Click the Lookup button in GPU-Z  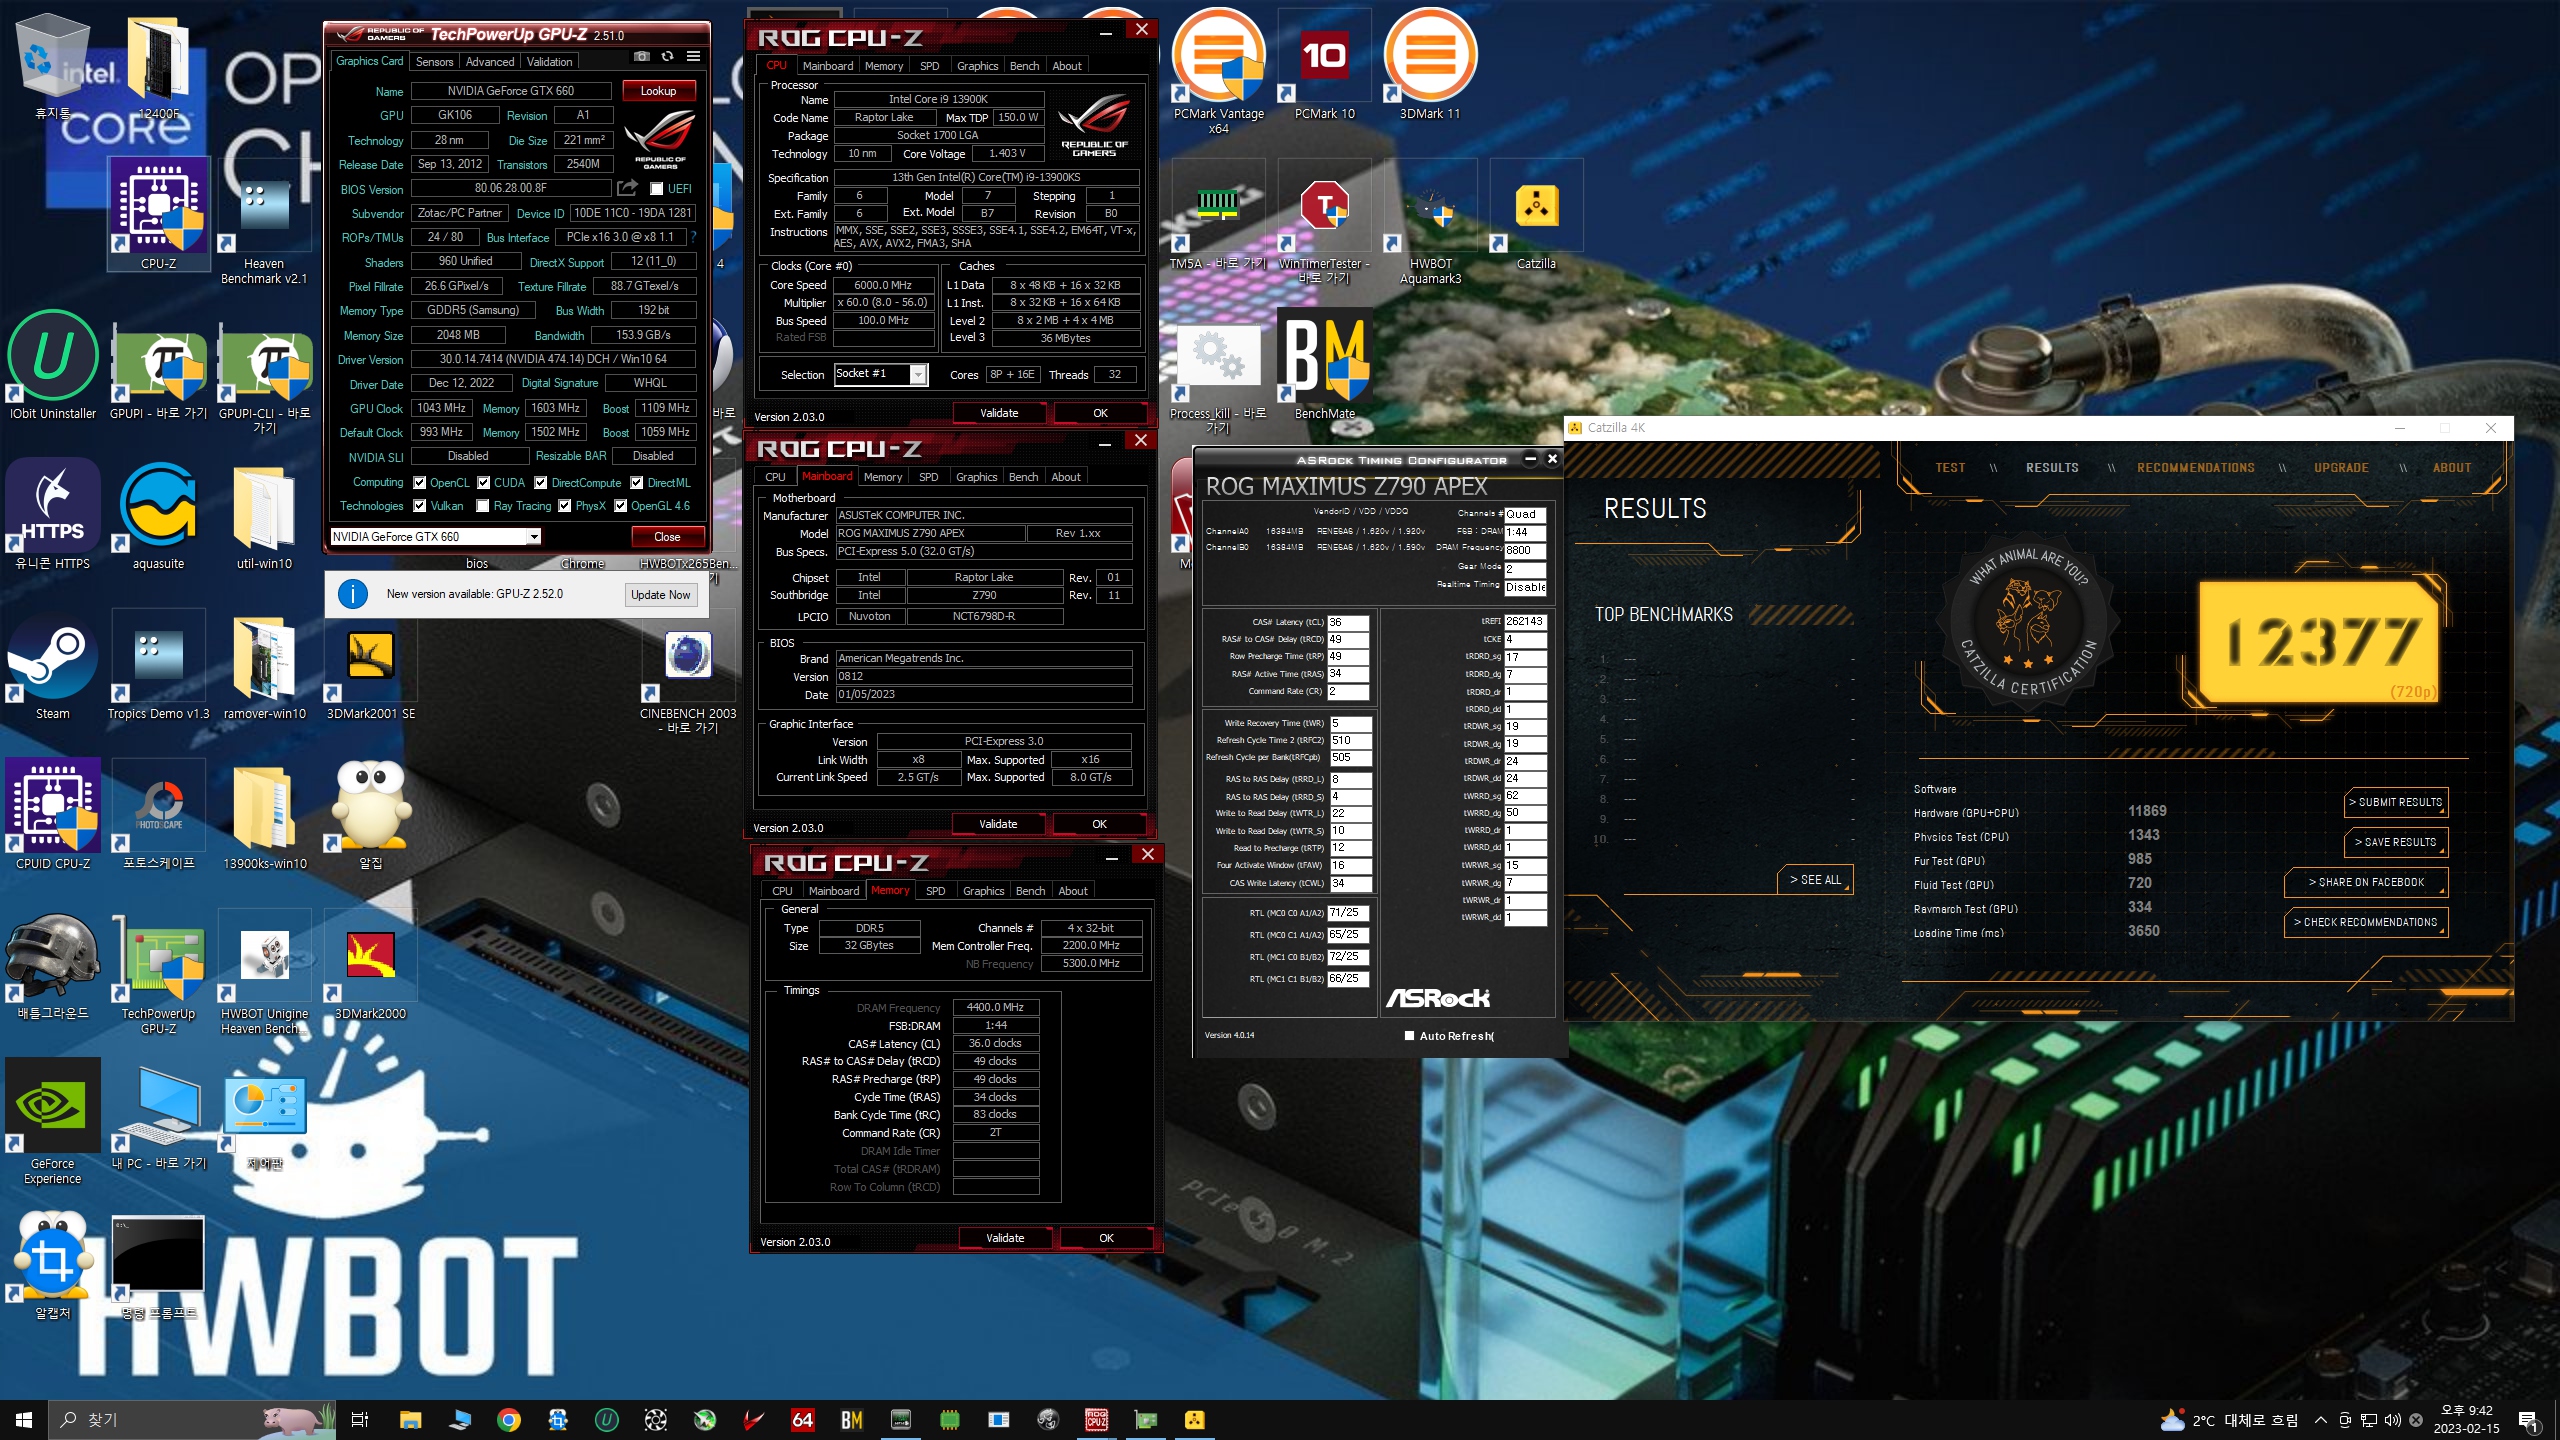pyautogui.click(x=658, y=91)
